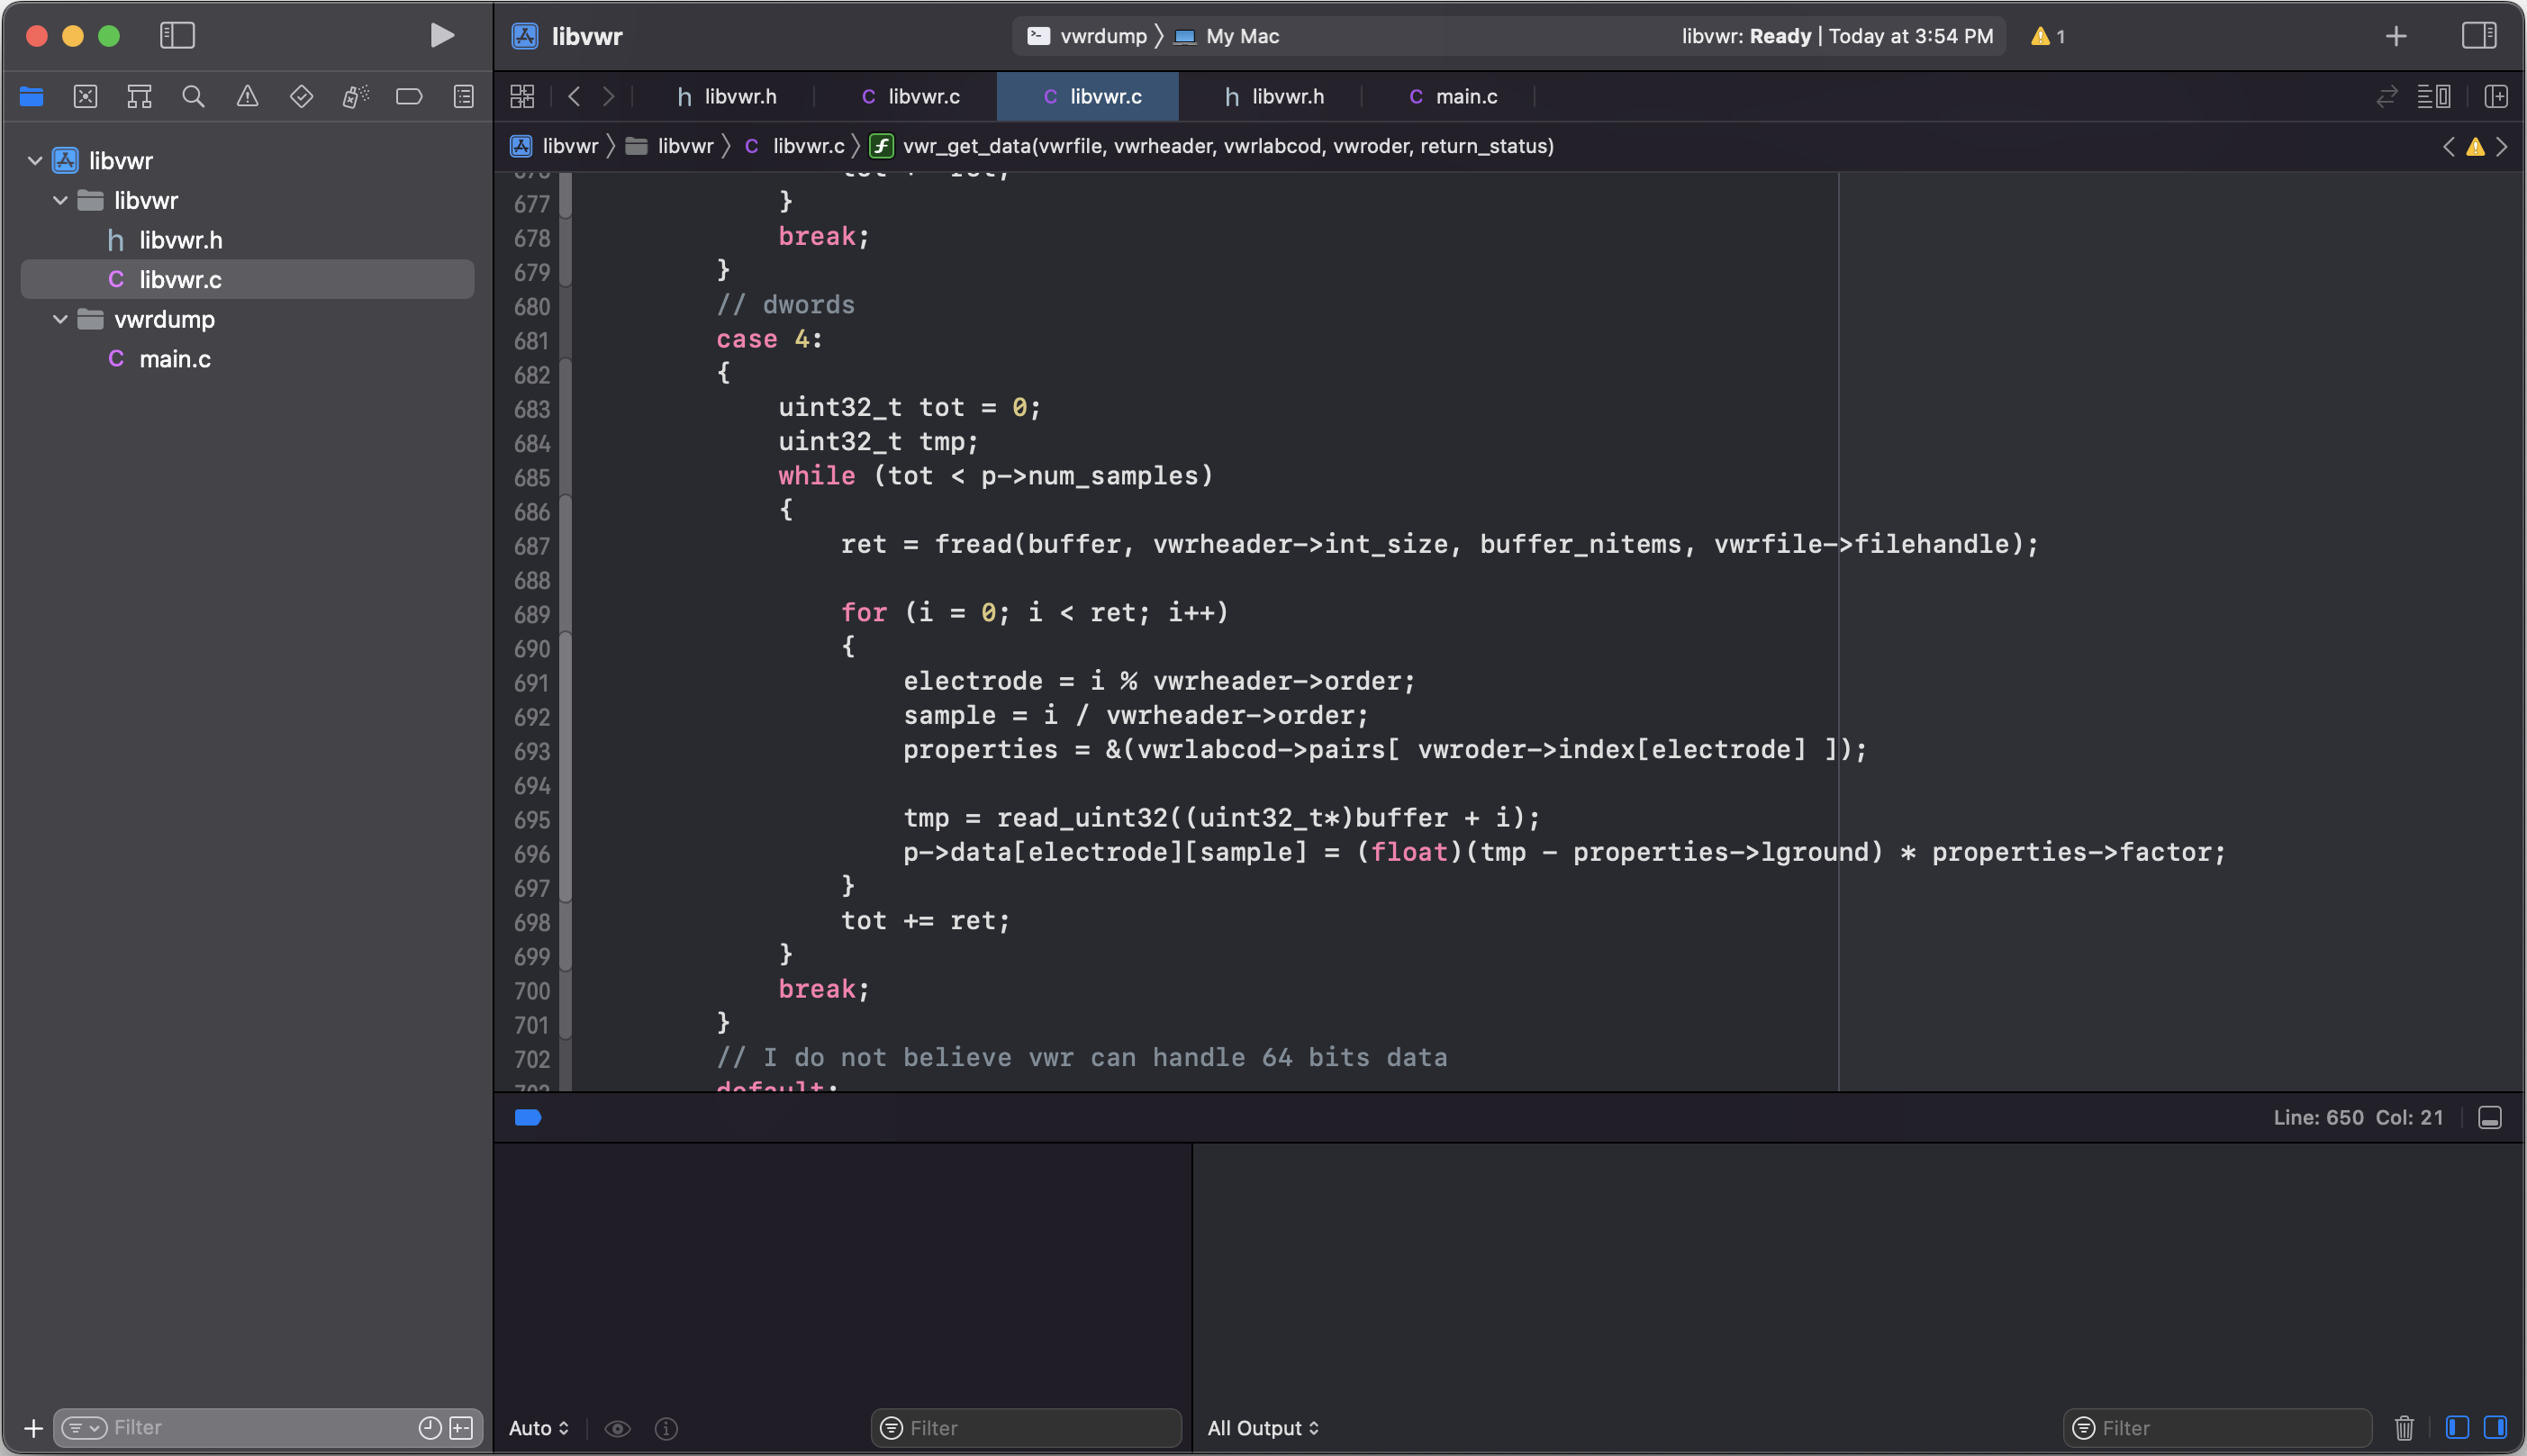Open the Breakpoint navigator icon
The image size is (2527, 1456).
tap(409, 97)
